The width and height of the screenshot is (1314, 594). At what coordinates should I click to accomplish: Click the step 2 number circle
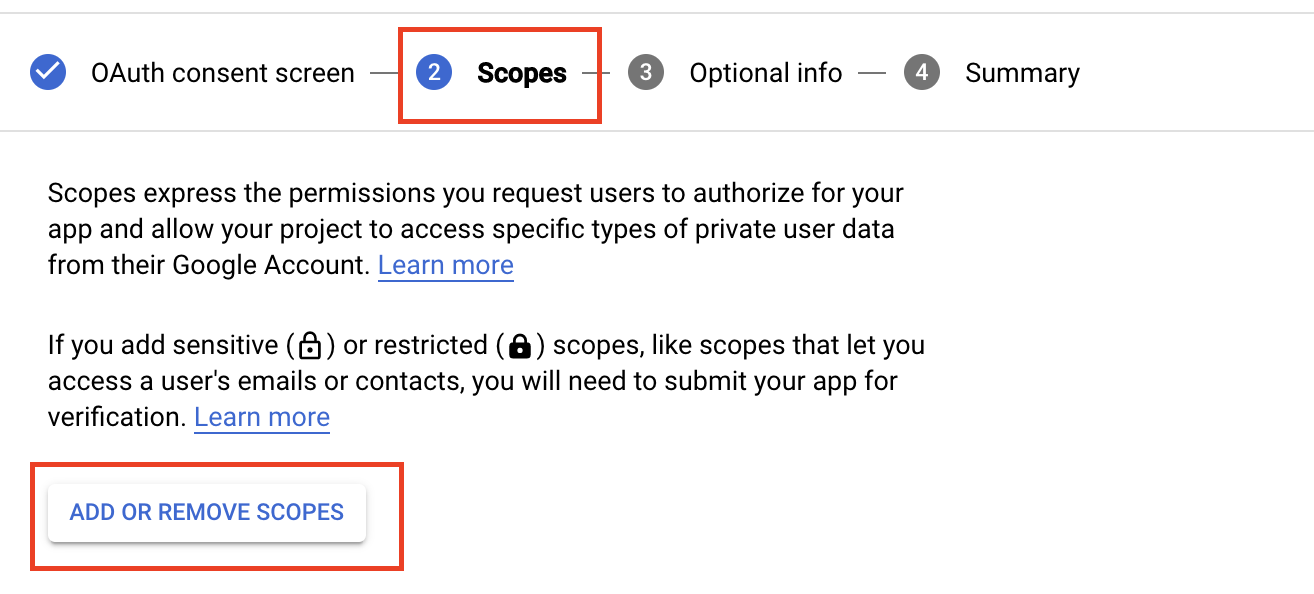tap(434, 73)
